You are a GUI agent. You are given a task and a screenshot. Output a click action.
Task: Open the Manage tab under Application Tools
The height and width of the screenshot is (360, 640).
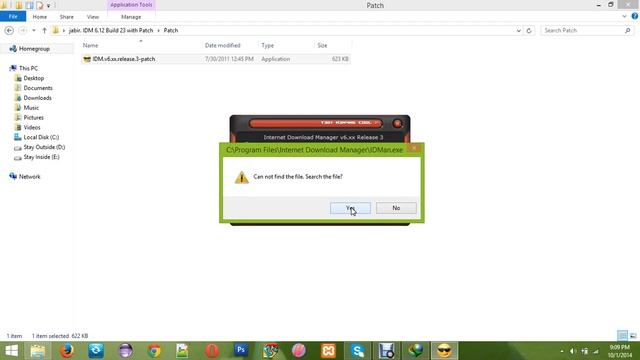coord(131,17)
